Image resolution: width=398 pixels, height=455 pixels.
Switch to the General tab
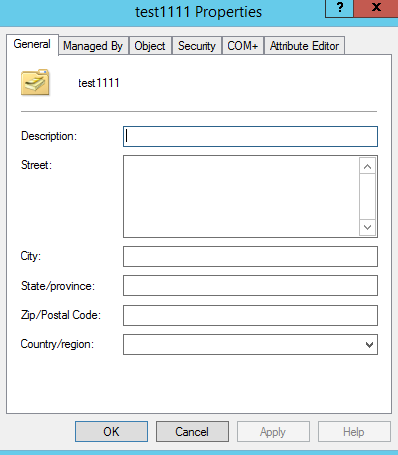32,44
